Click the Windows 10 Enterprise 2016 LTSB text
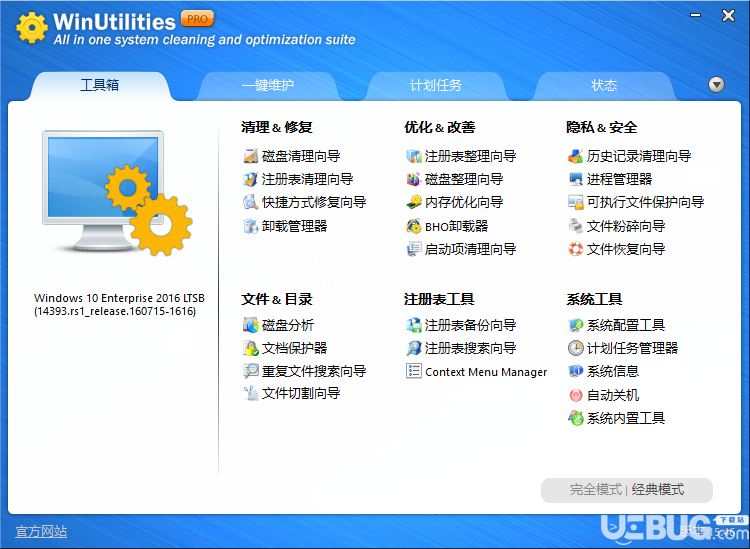750x549 pixels. [x=119, y=298]
